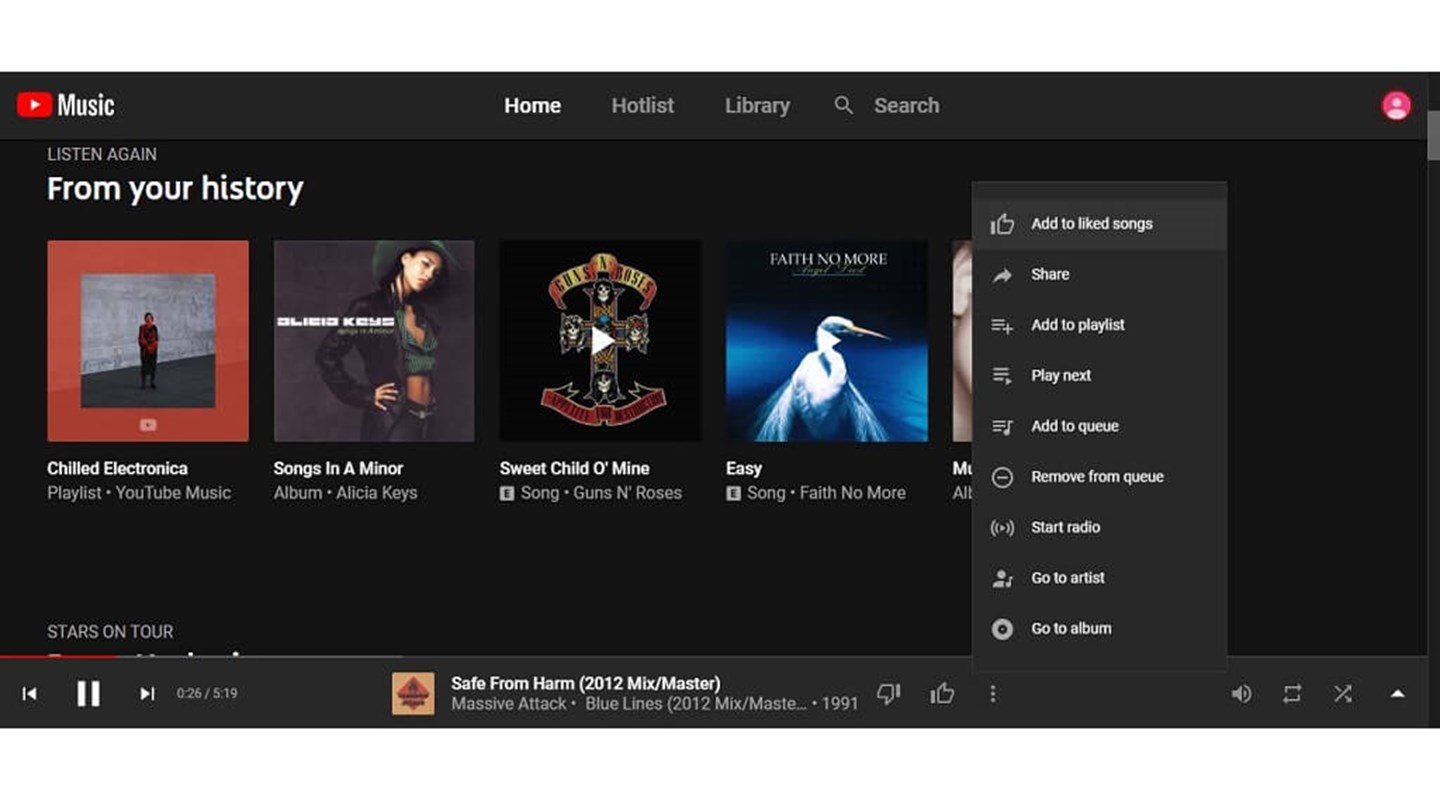Click the three-dot options icon in the player bar

click(x=993, y=693)
